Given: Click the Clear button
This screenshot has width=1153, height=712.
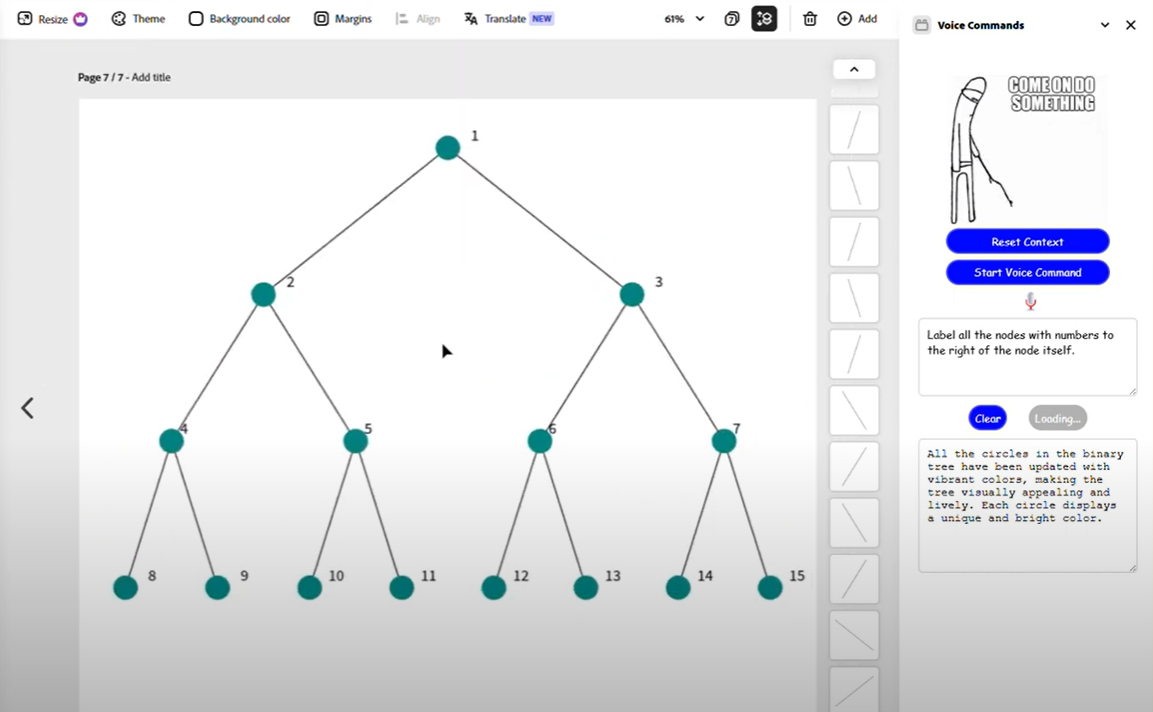Looking at the screenshot, I should click(x=988, y=418).
